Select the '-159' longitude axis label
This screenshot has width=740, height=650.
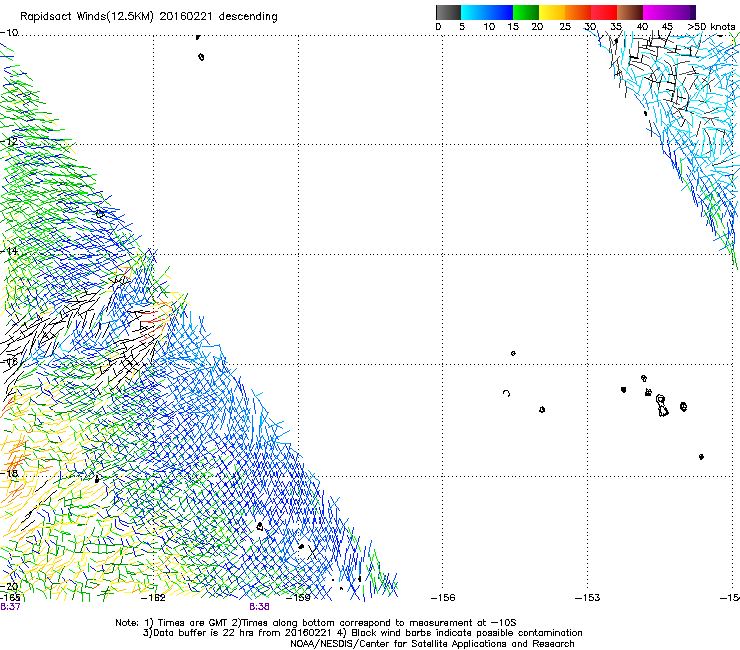tap(298, 598)
